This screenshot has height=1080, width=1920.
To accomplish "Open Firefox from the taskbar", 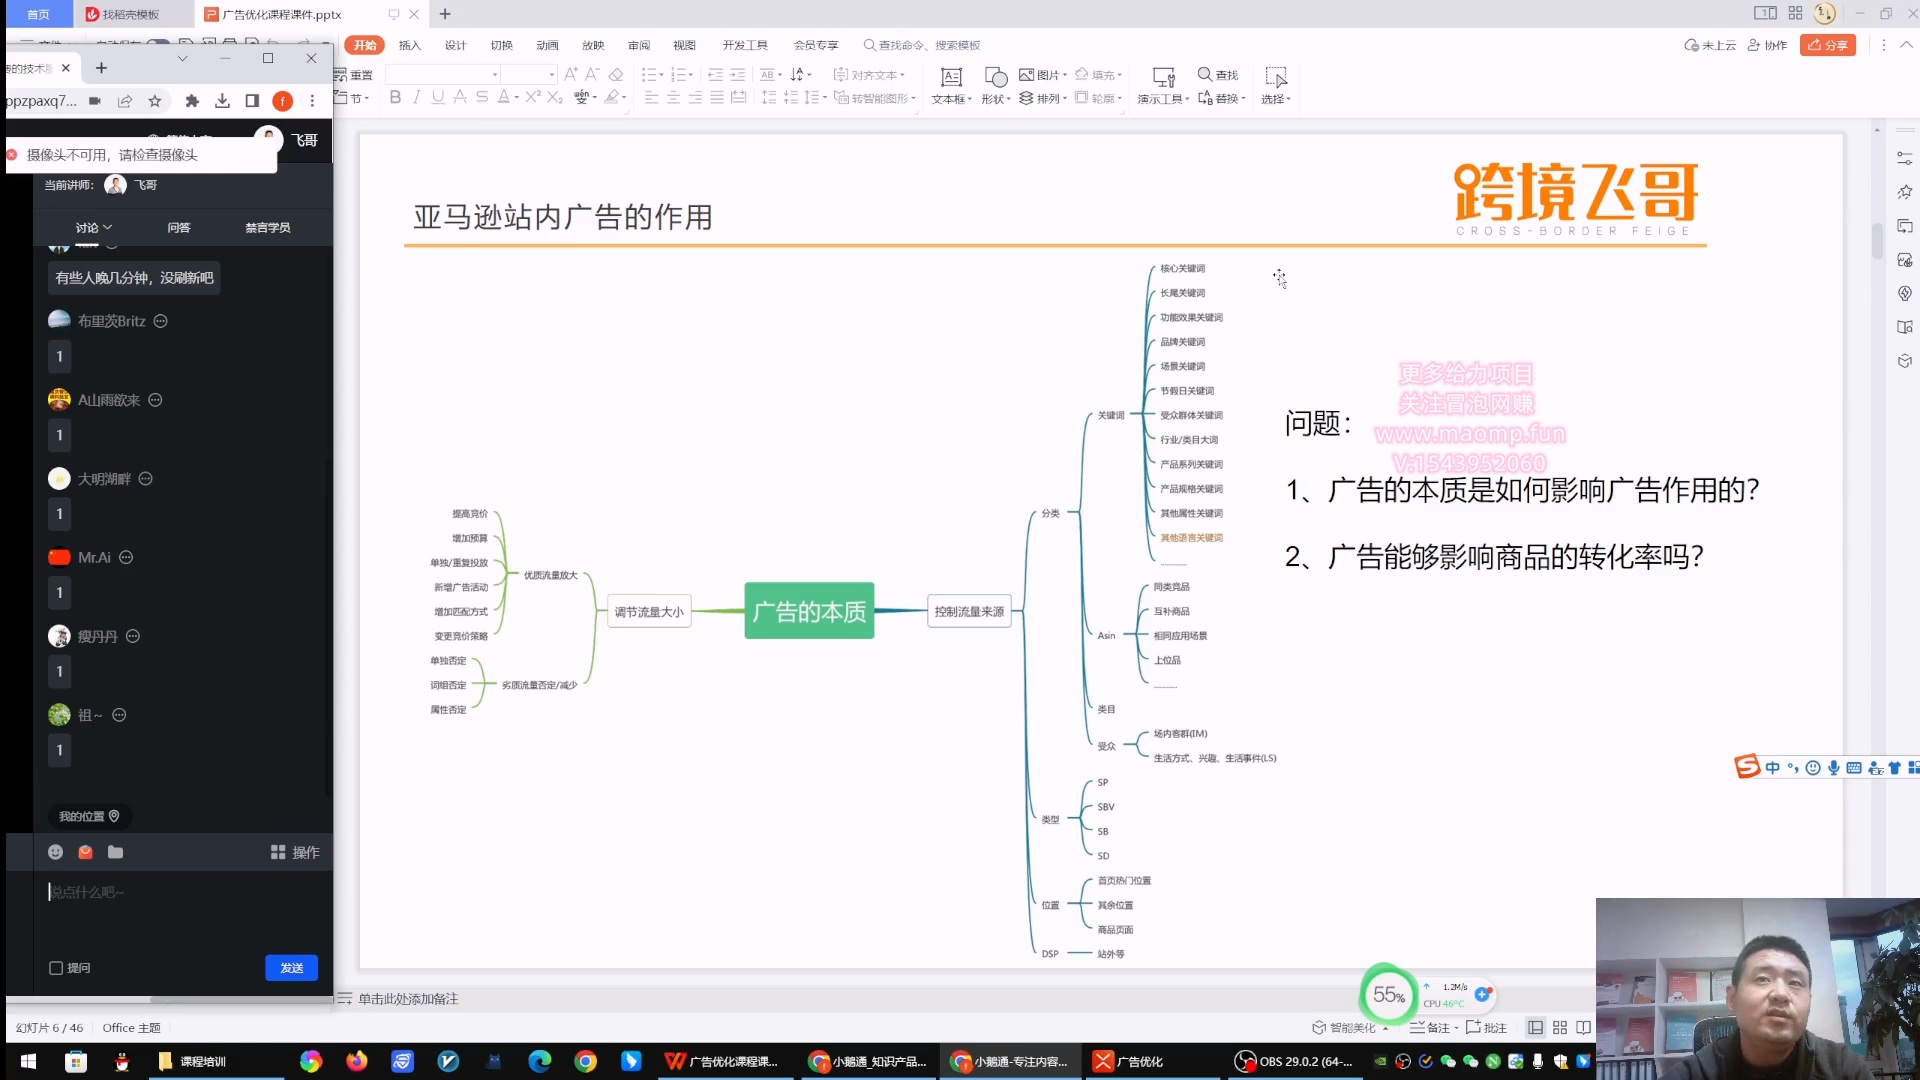I will point(357,1061).
